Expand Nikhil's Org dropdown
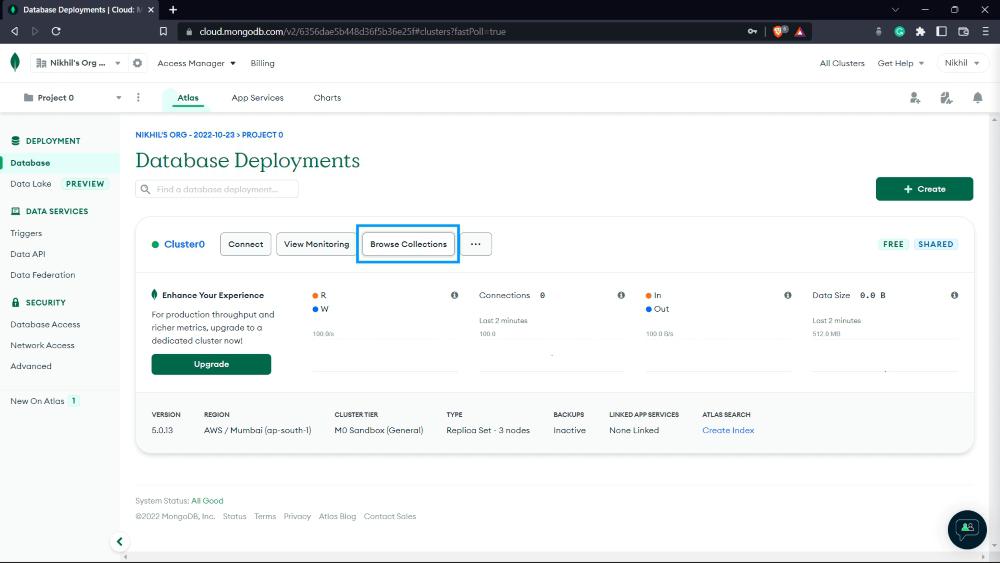This screenshot has height=563, width=1000. tap(77, 63)
